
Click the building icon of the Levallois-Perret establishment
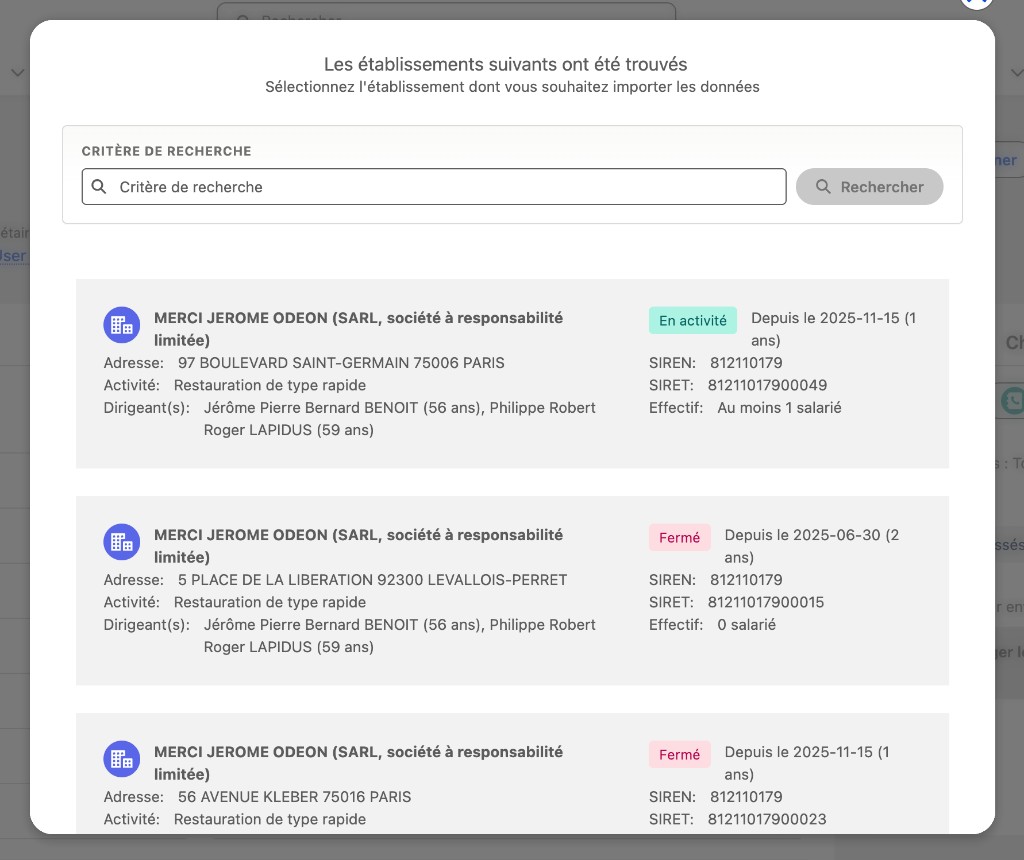click(121, 542)
